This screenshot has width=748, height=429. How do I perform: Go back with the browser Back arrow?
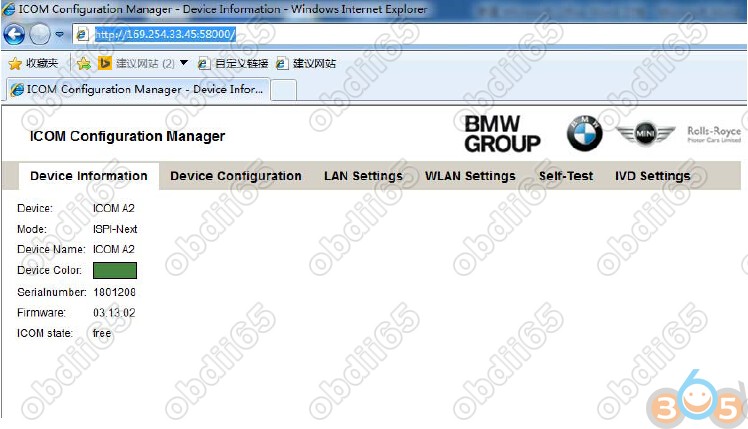point(14,34)
